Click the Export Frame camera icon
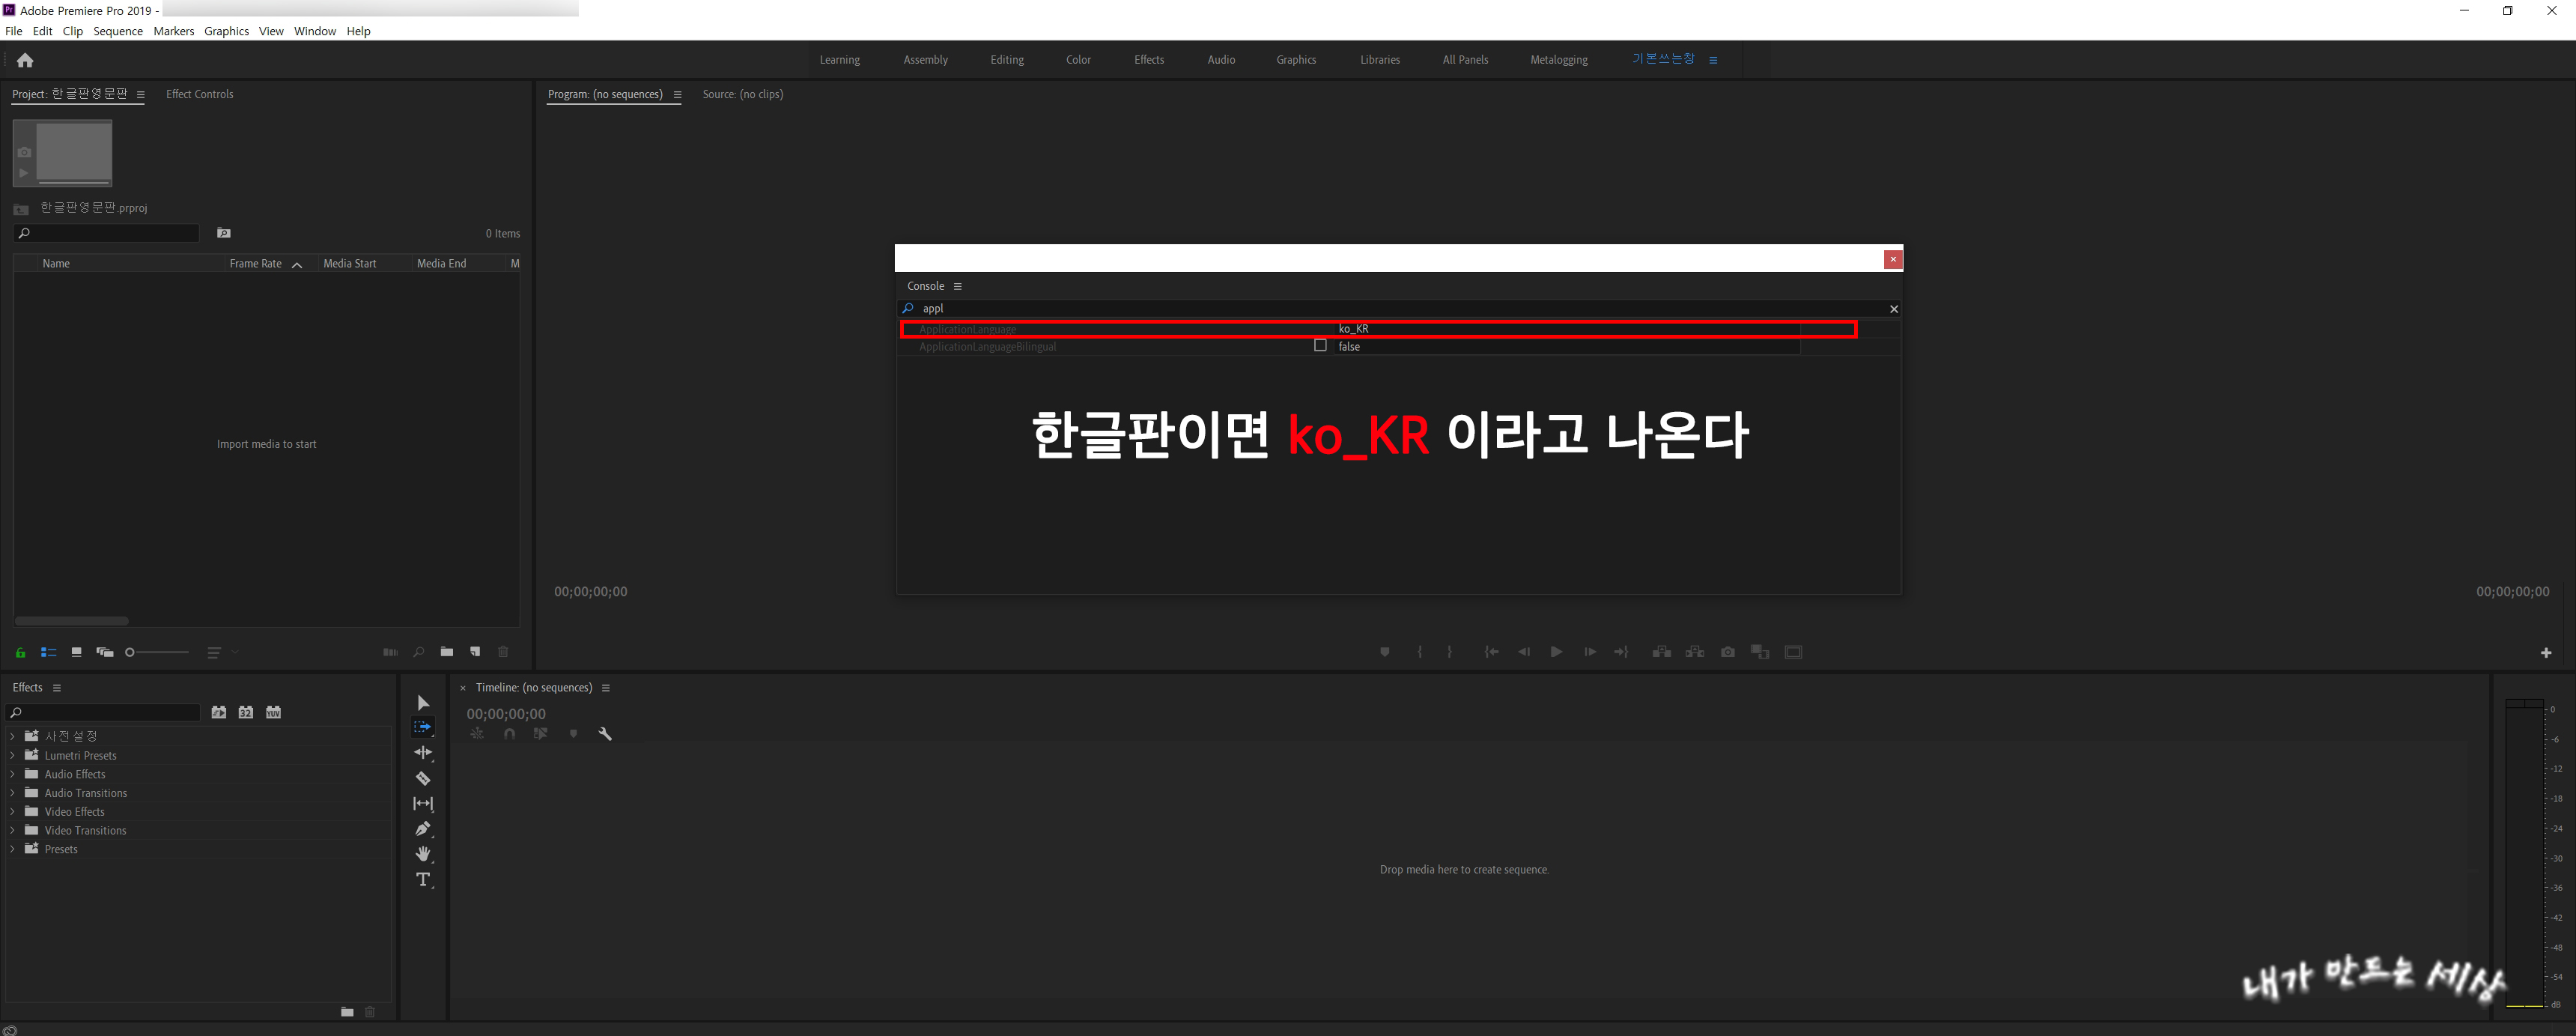The width and height of the screenshot is (2576, 1036). pyautogui.click(x=1727, y=652)
